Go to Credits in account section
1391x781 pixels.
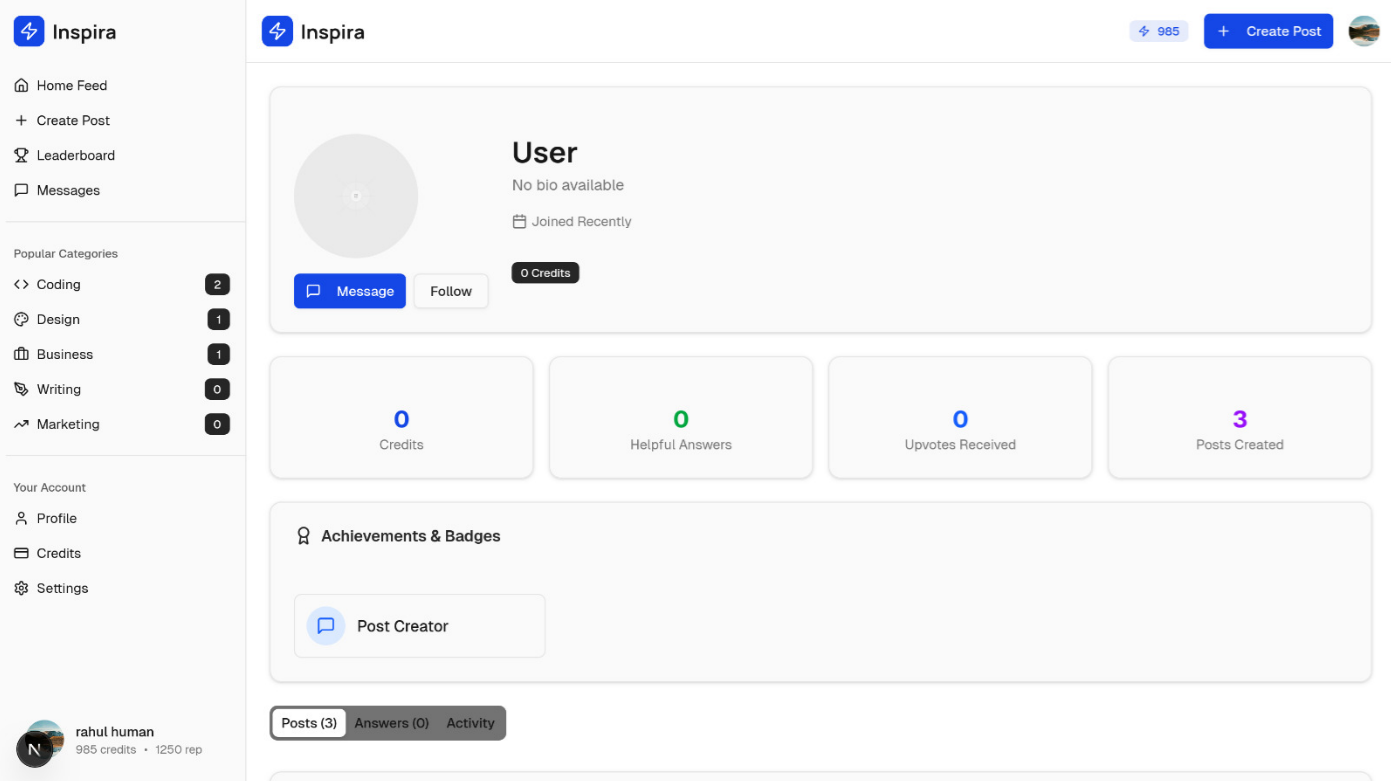(x=58, y=554)
